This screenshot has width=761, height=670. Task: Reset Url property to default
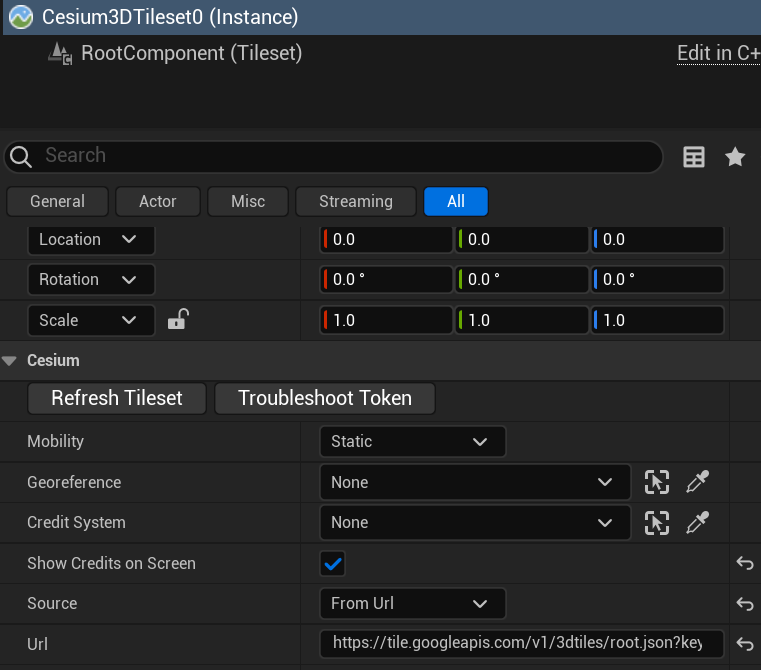click(x=745, y=644)
